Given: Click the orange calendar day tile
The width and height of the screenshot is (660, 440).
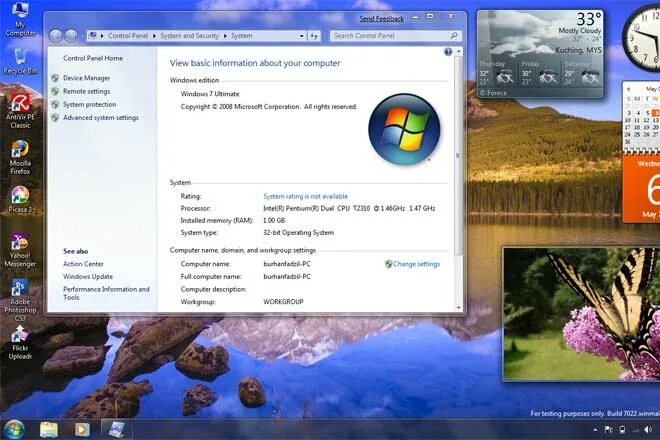Looking at the screenshot, I should pyautogui.click(x=641, y=189).
